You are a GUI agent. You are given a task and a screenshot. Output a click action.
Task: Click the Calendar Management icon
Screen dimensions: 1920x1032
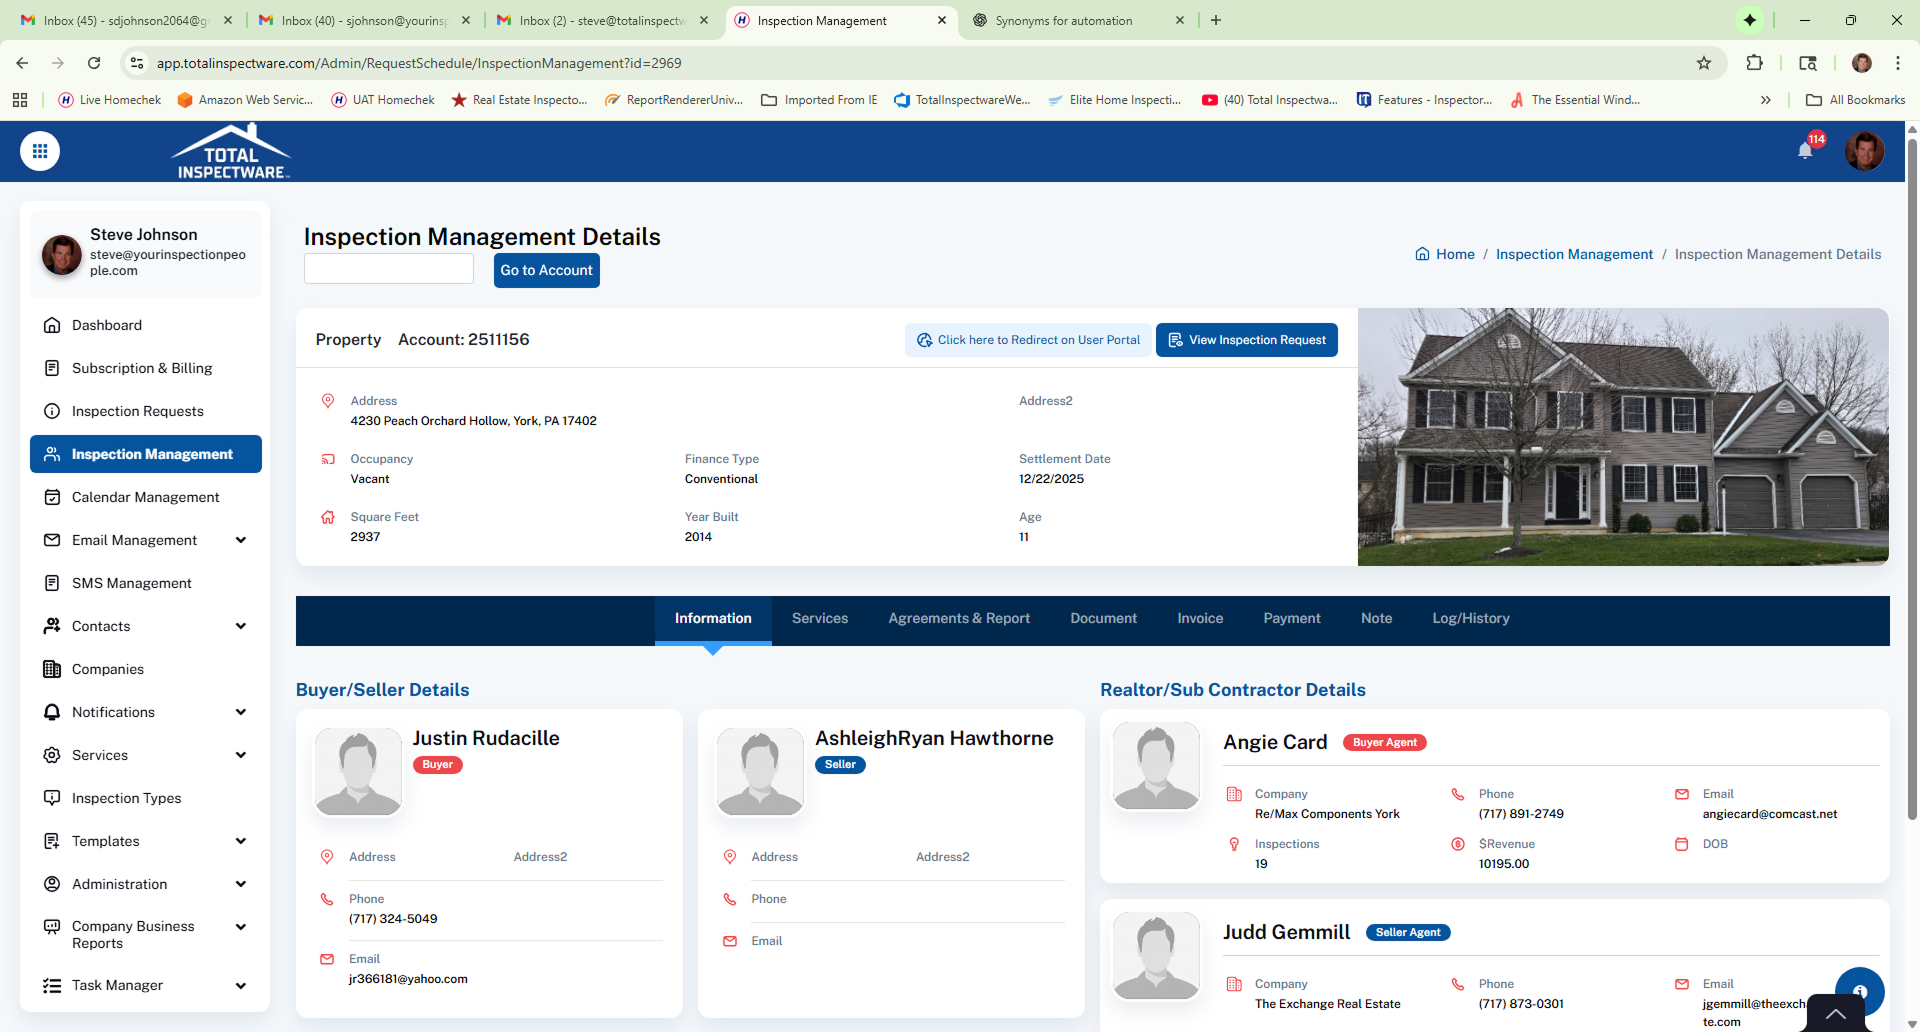tap(52, 497)
